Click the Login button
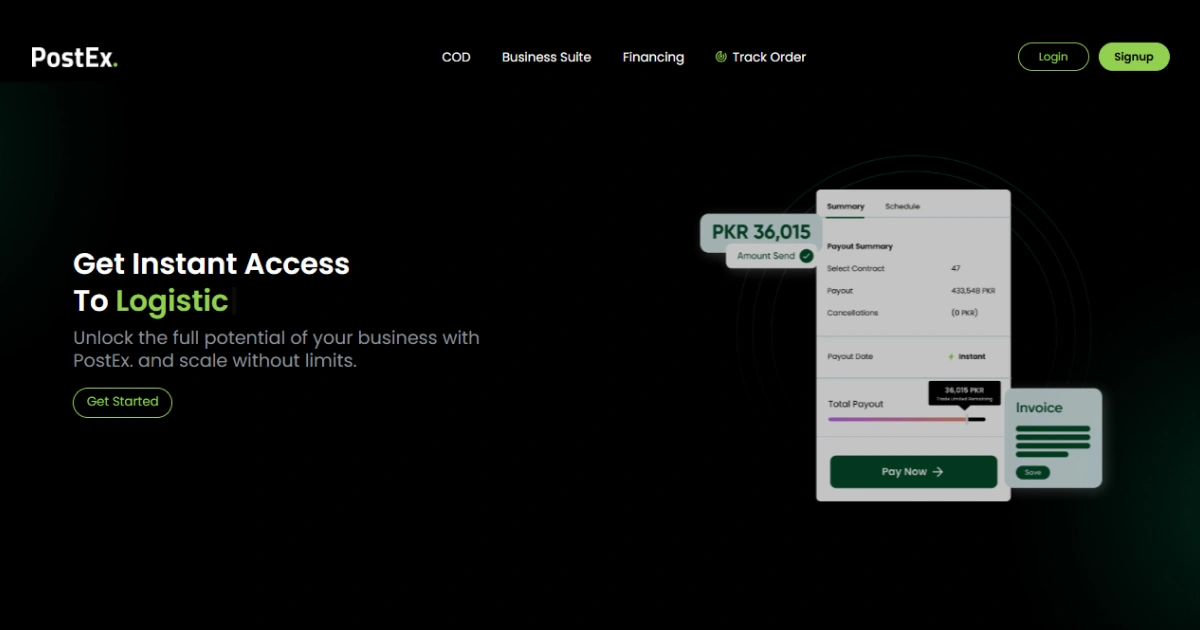The height and width of the screenshot is (630, 1200). [1053, 57]
